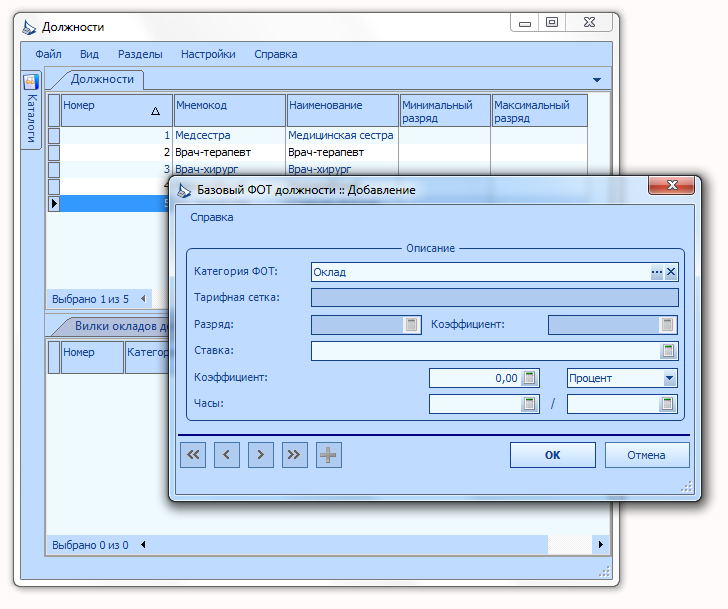Select the Медицинская сестра cell
Viewport: 728px width, 609px height.
pyautogui.click(x=342, y=136)
